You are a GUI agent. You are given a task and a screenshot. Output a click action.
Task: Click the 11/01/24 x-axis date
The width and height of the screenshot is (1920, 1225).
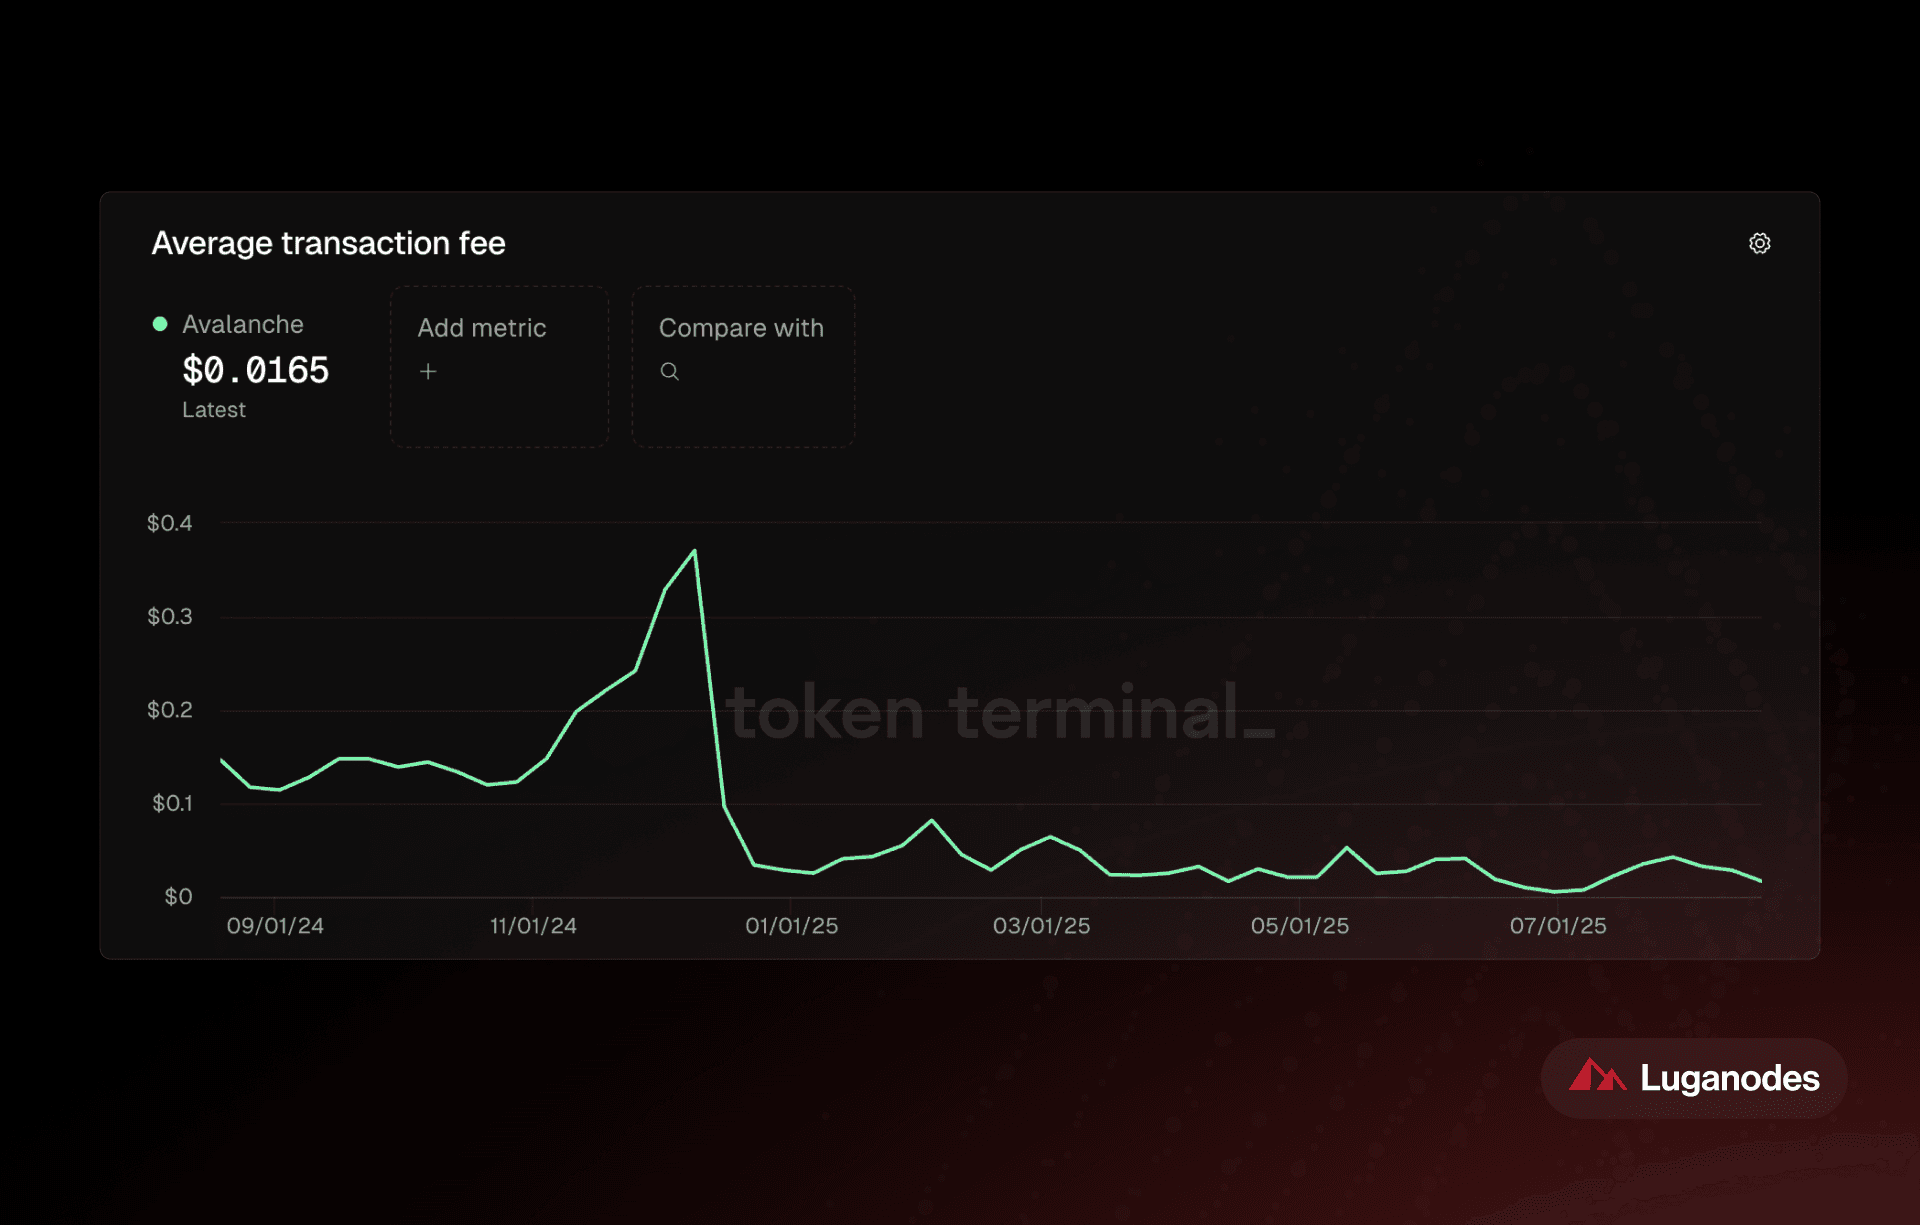[533, 926]
